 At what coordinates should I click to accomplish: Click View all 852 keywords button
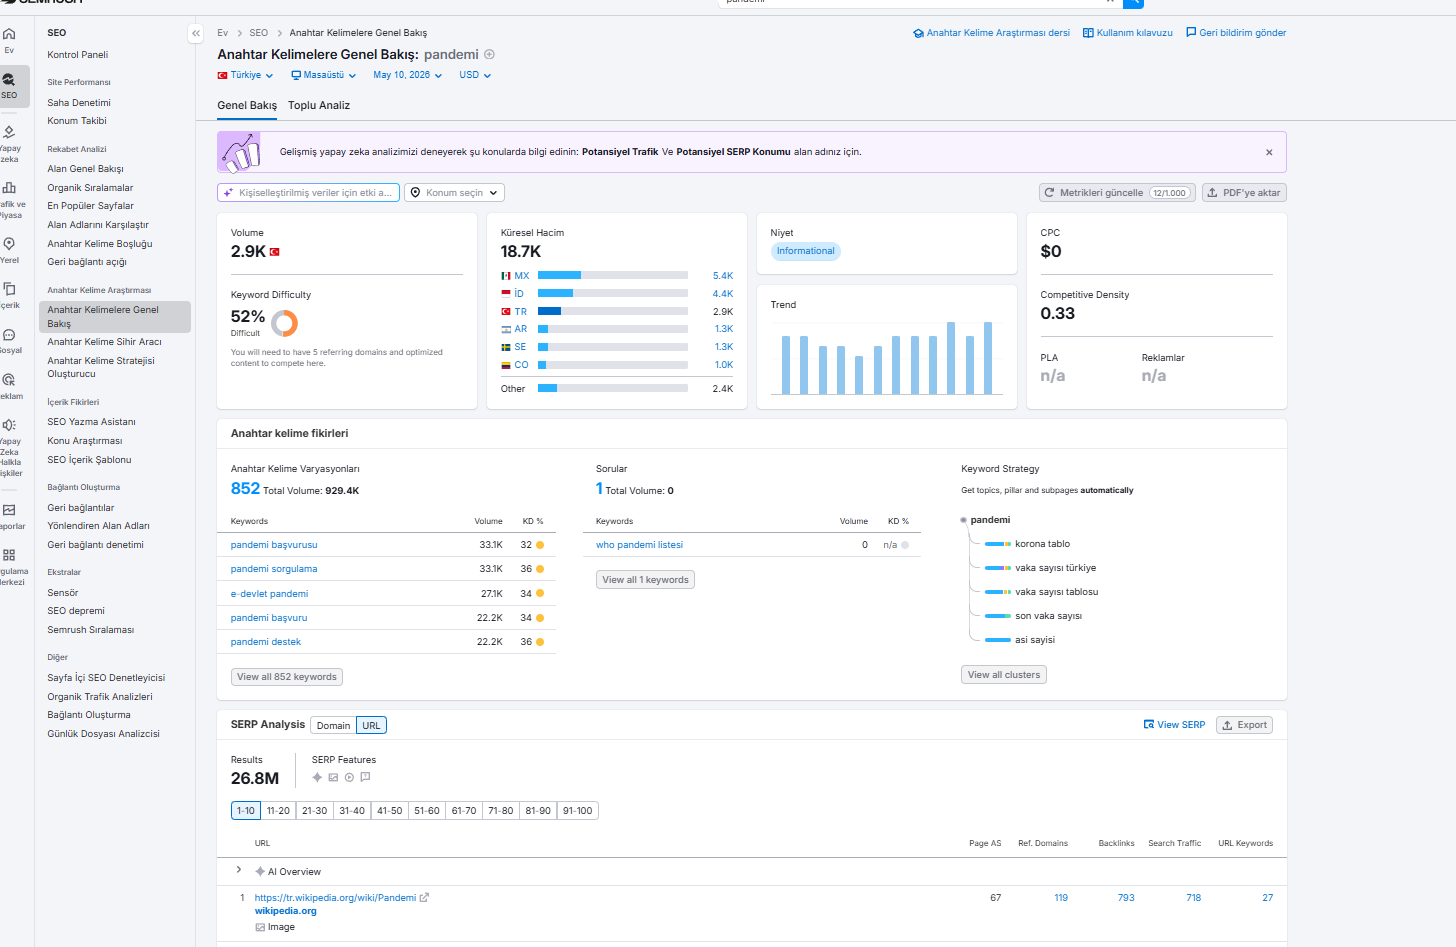click(287, 677)
